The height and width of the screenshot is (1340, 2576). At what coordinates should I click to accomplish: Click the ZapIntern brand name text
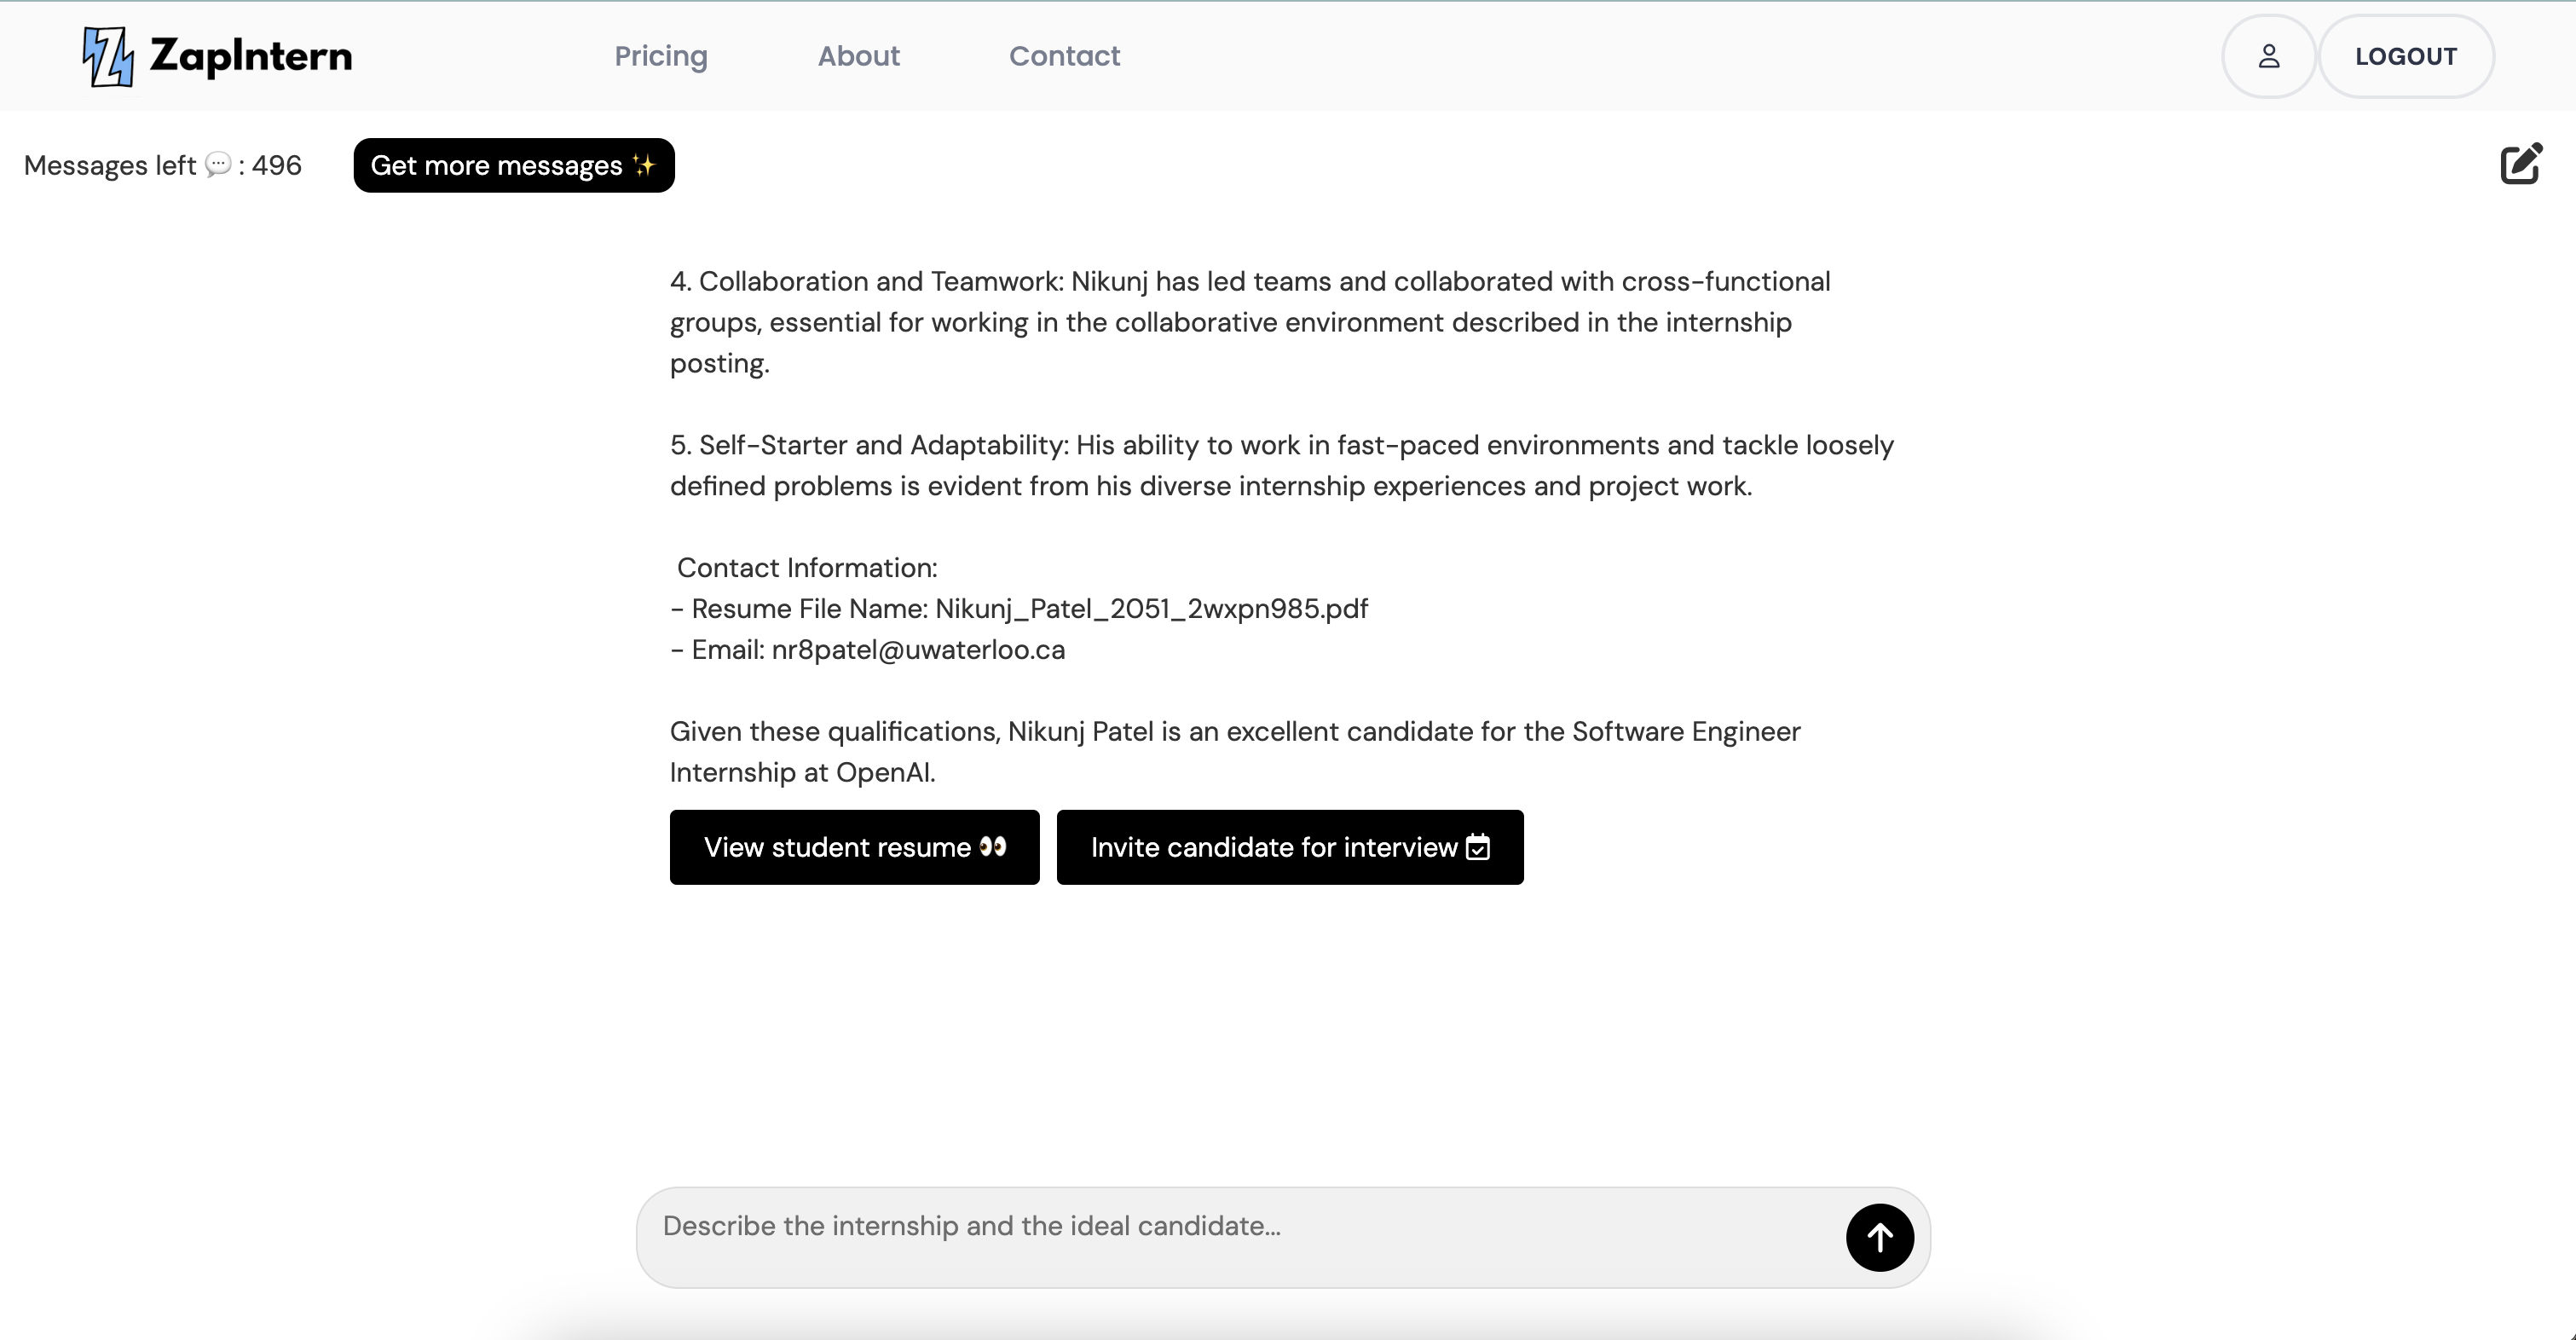(x=251, y=56)
